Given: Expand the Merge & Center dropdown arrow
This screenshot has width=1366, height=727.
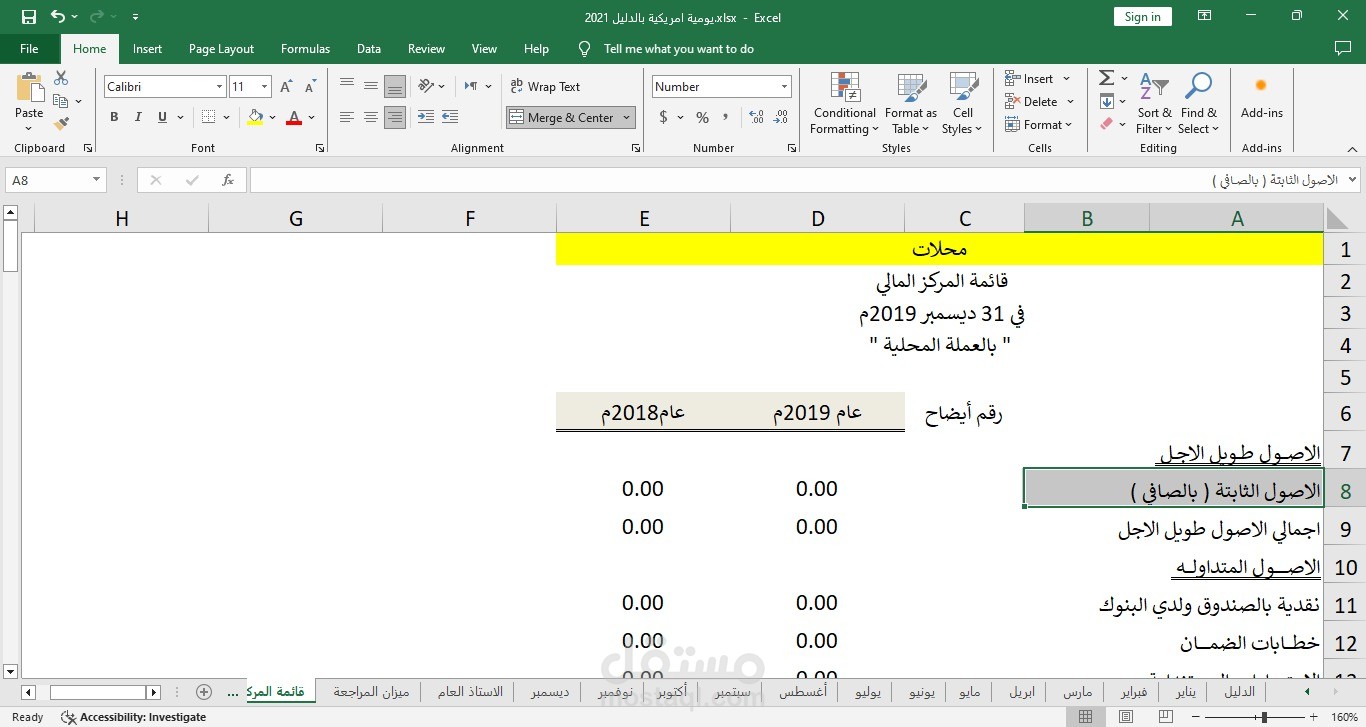Looking at the screenshot, I should tap(627, 117).
